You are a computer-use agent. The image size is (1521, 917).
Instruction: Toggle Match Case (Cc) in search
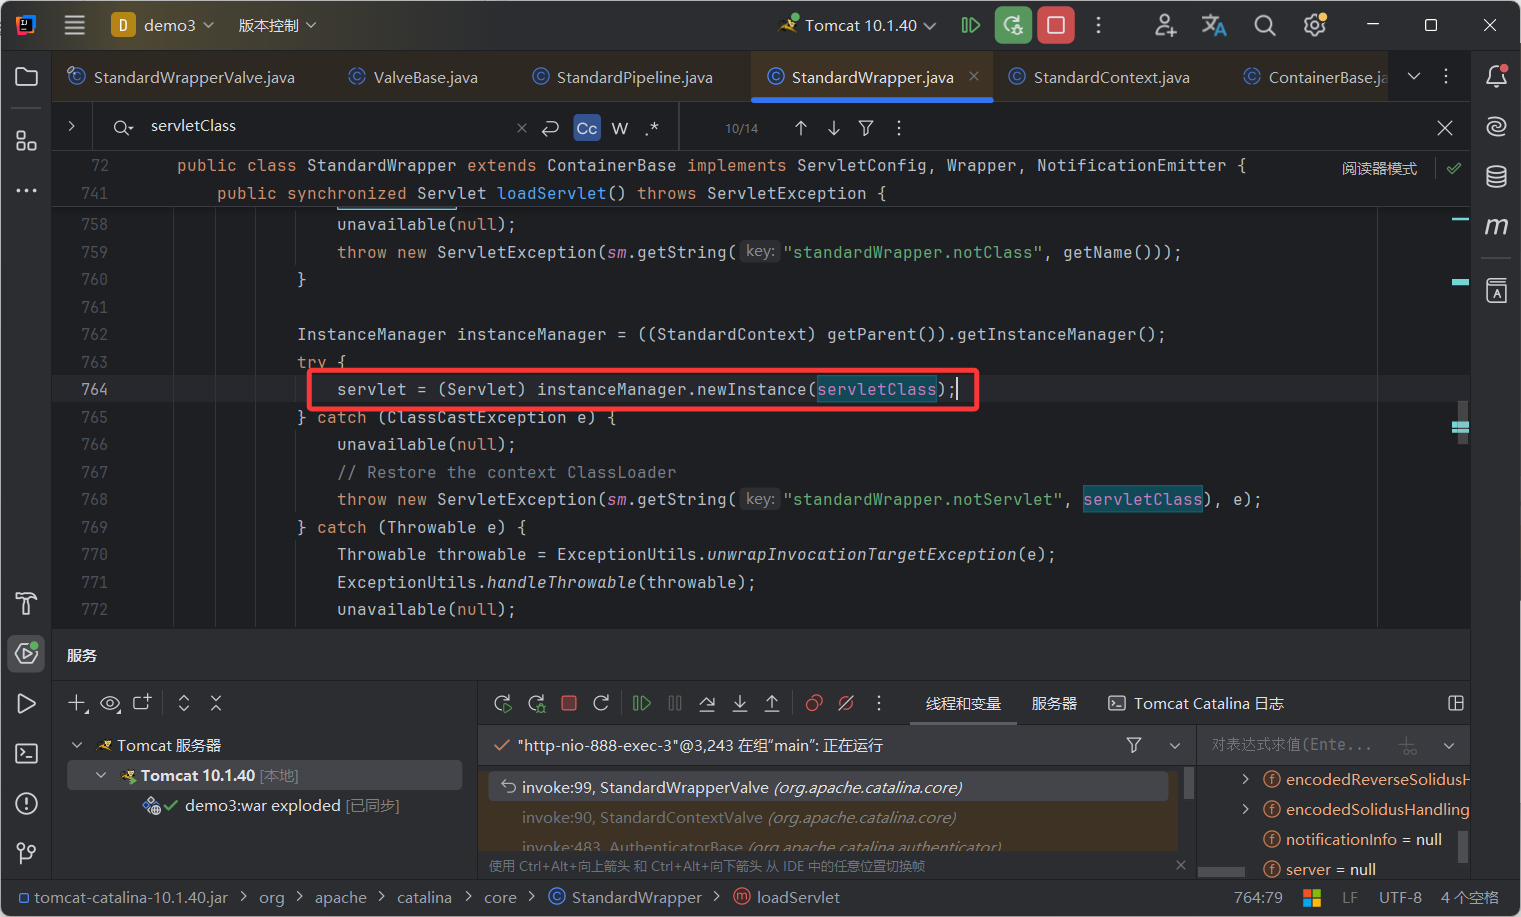587,128
